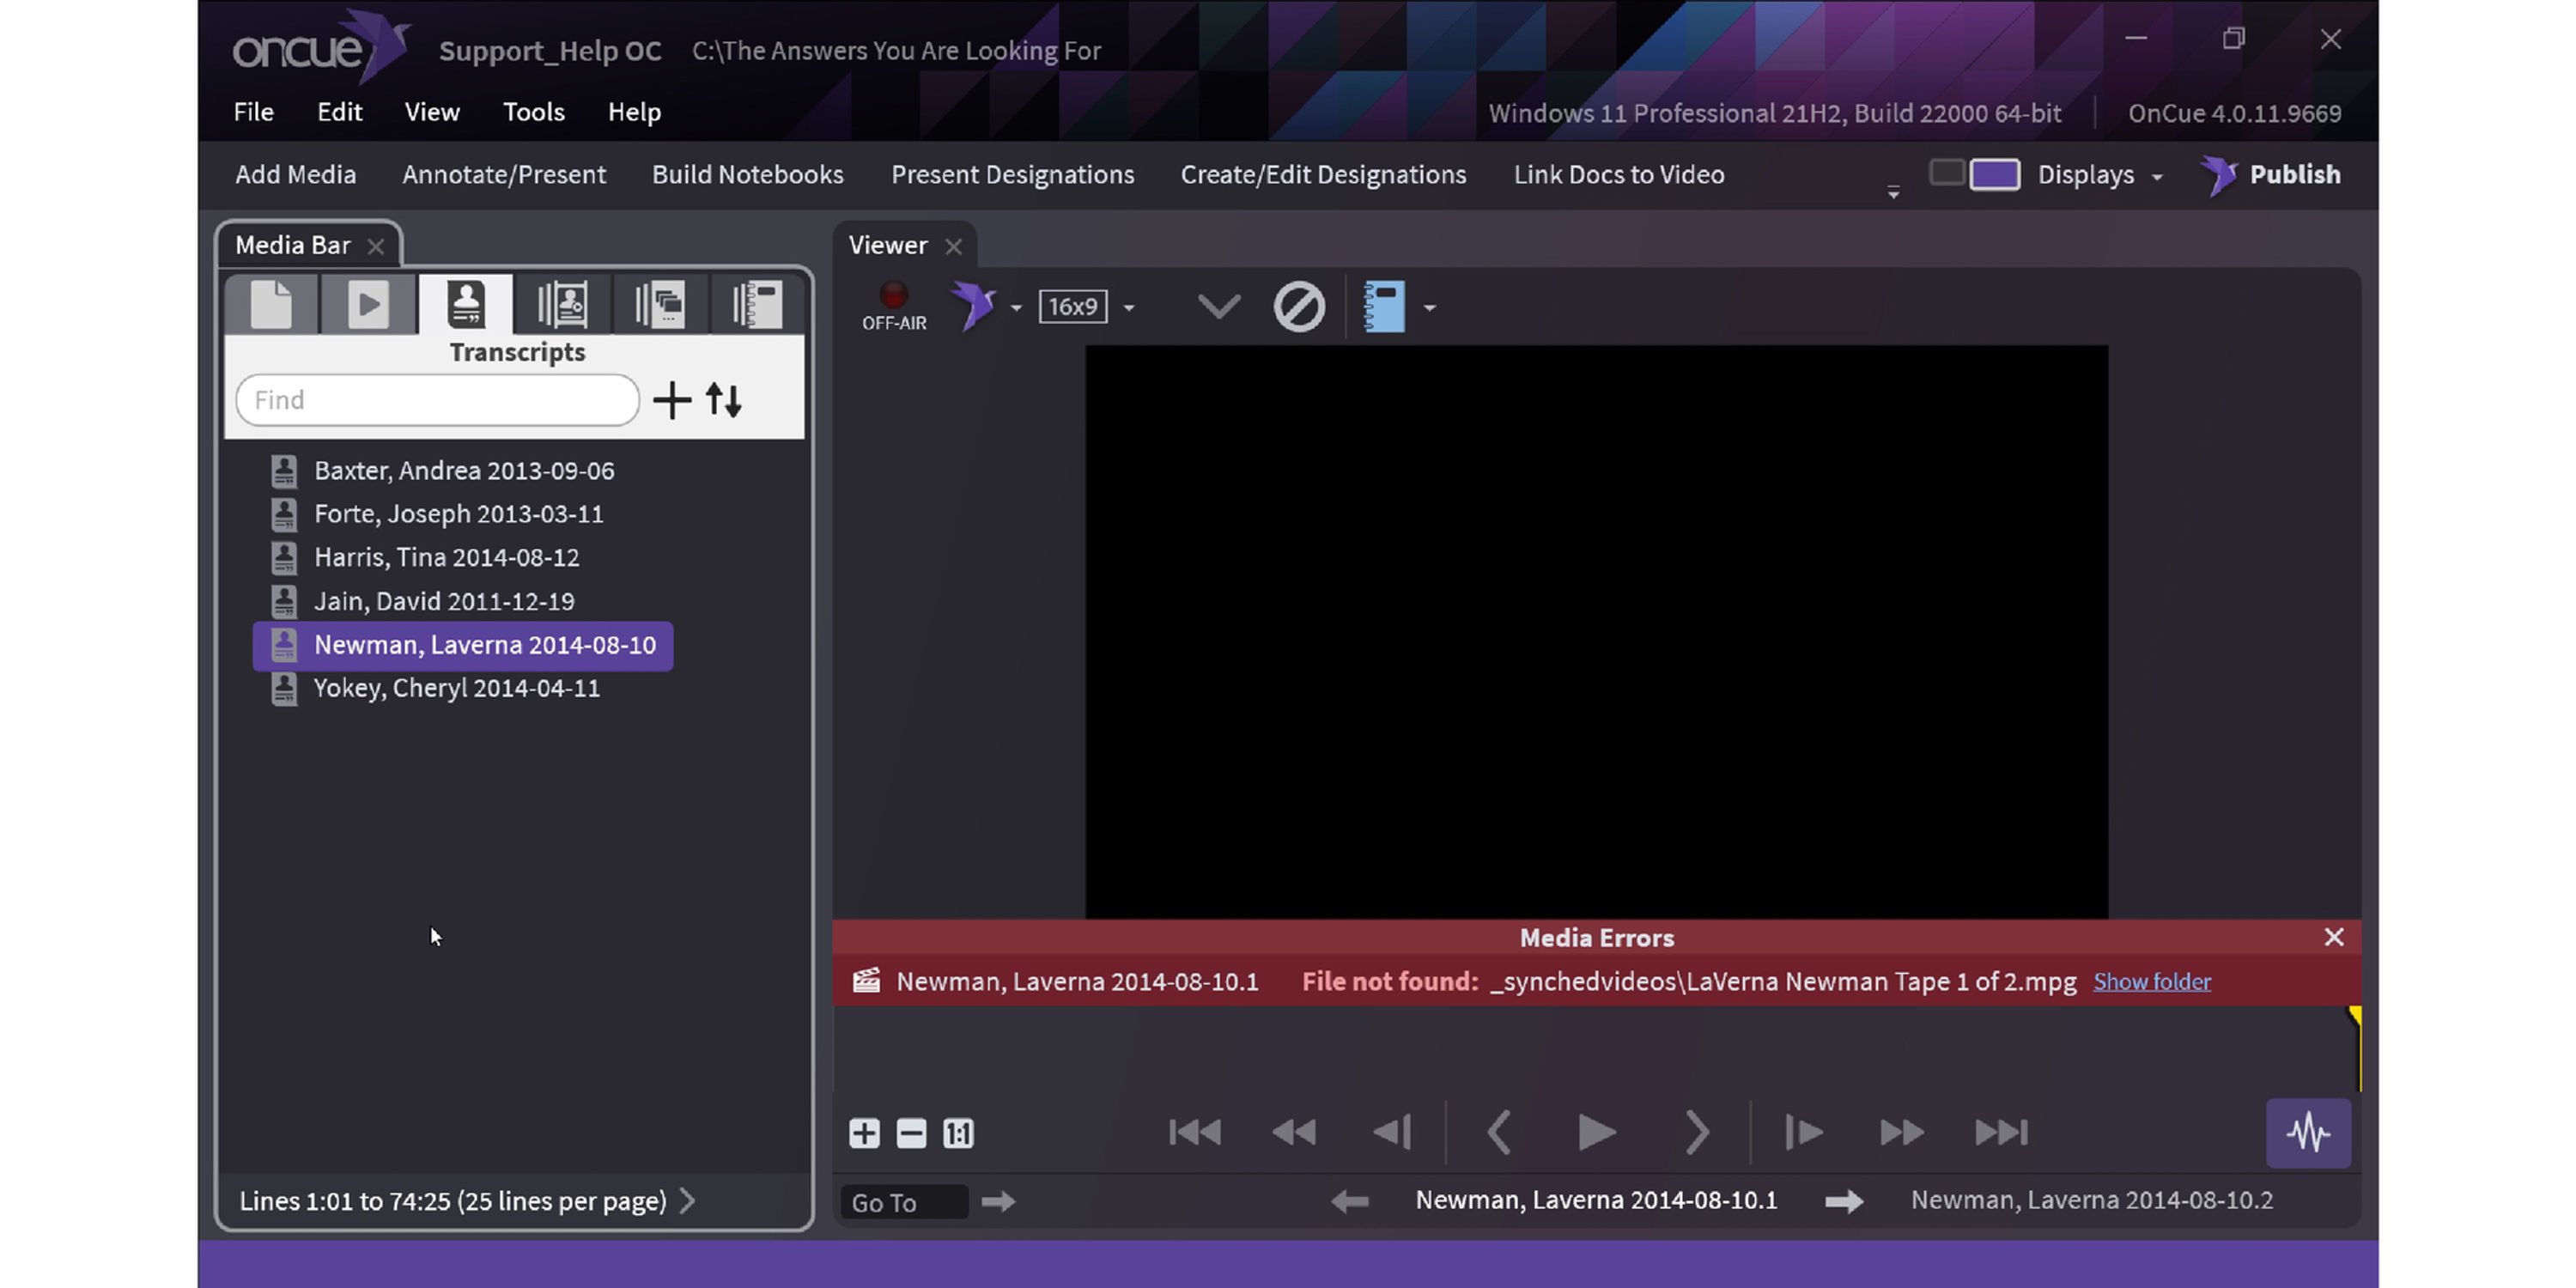The image size is (2576, 1288).
Task: Click the blocked circle clear icon in Viewer
Action: point(1298,306)
